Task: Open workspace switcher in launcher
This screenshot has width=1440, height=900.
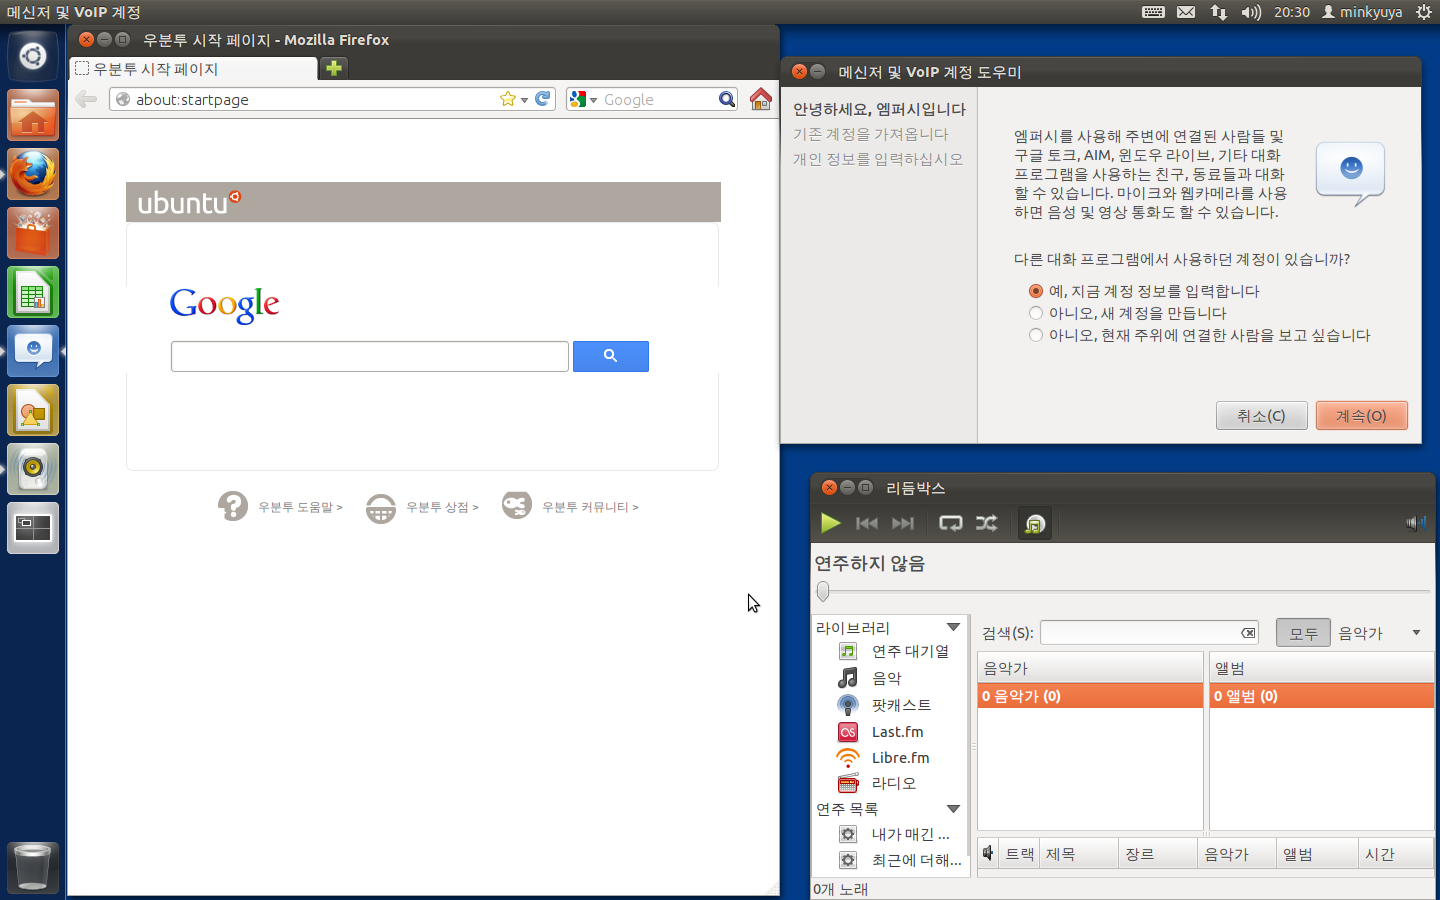Action: 33,528
